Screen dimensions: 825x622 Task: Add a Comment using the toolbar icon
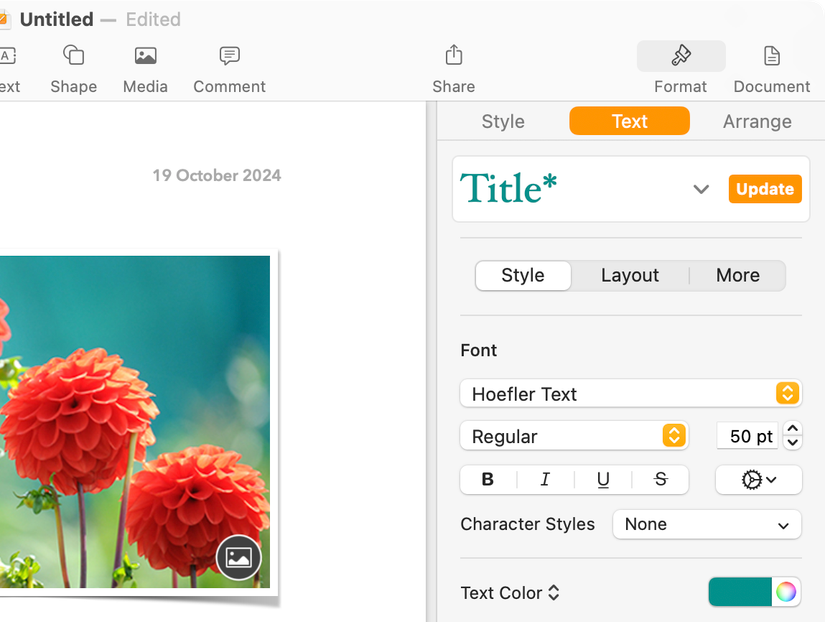pos(229,57)
